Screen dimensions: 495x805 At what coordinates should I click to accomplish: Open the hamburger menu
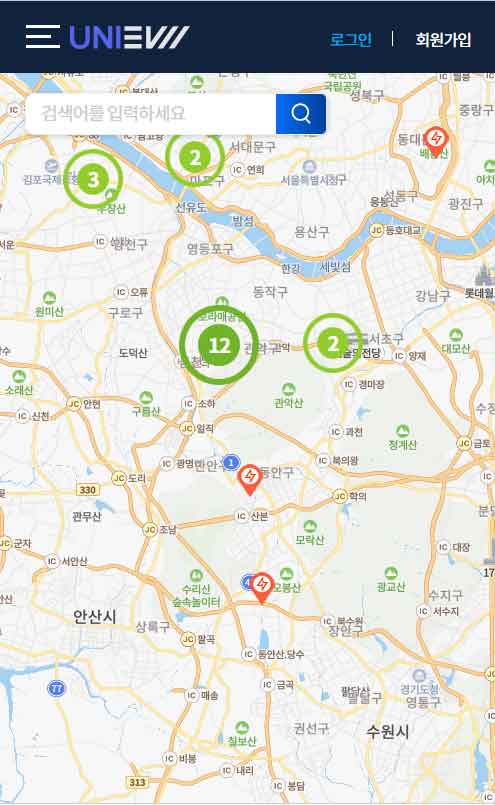pyautogui.click(x=43, y=37)
